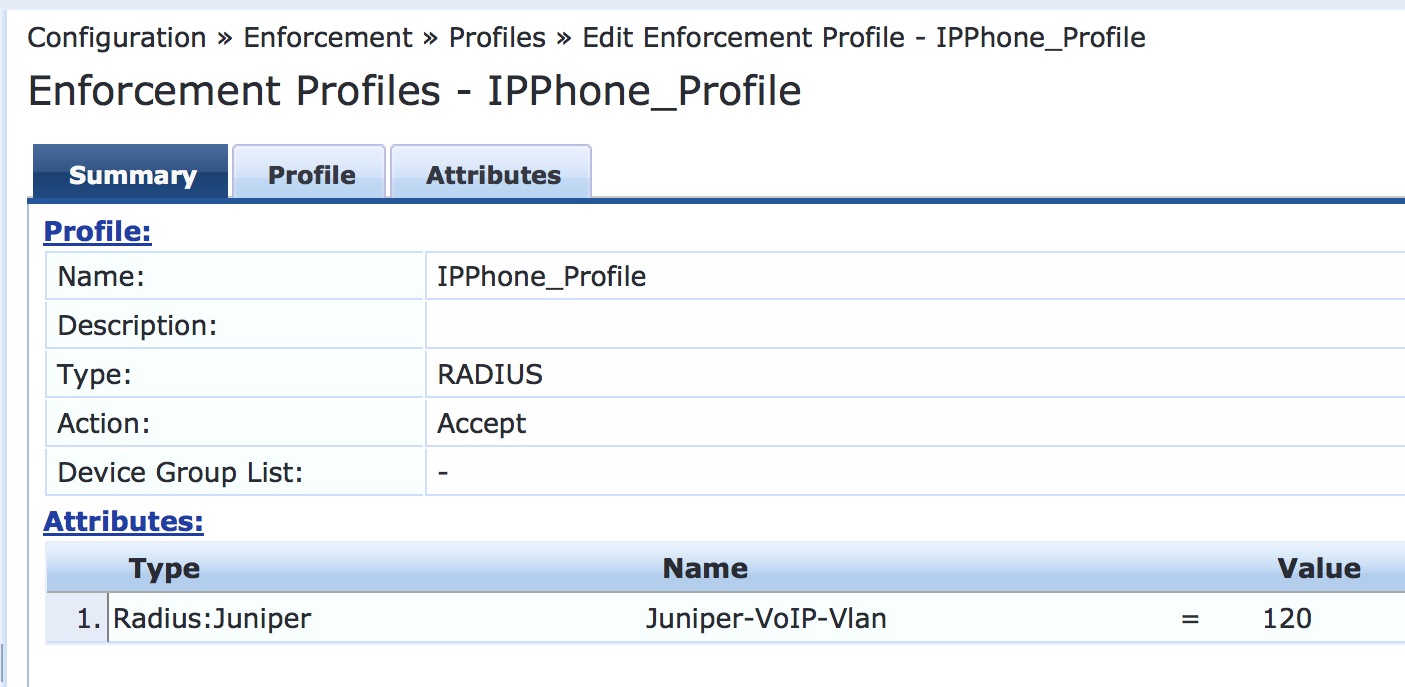Viewport: 1405px width, 687px height.
Task: Click the Value column header
Action: pyautogui.click(x=1319, y=568)
